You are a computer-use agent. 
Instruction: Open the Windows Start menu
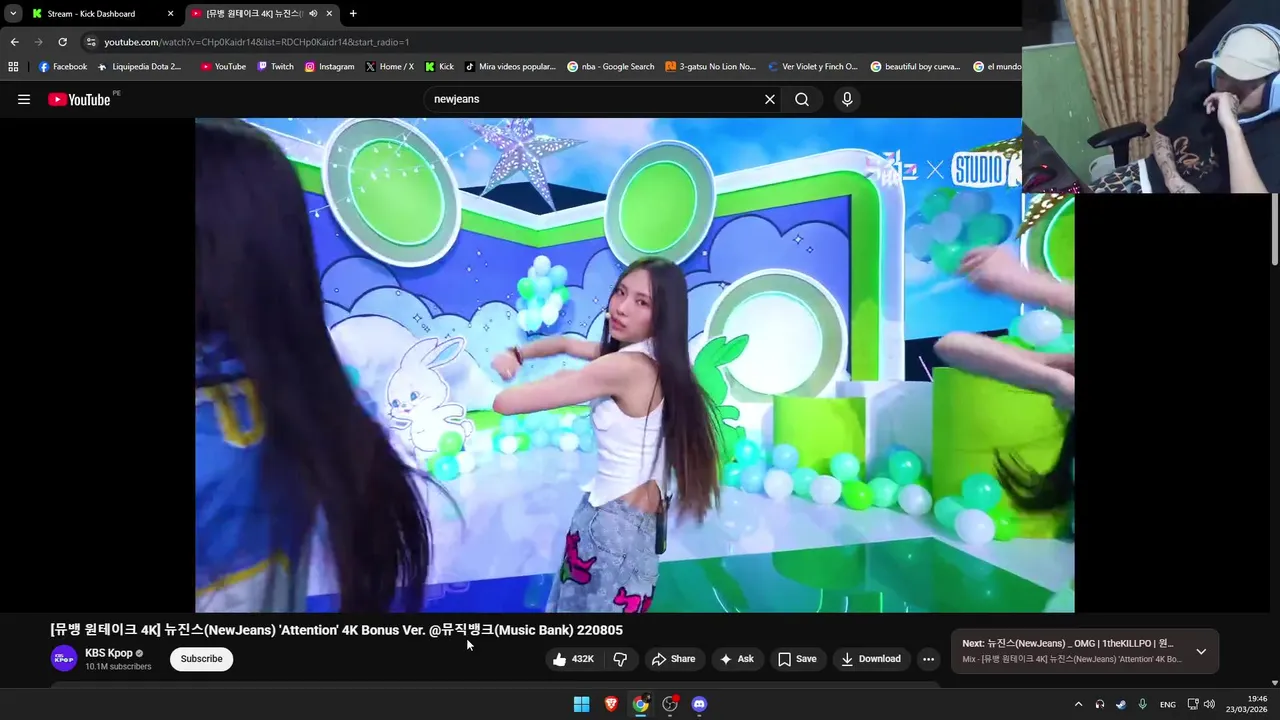[x=581, y=704]
